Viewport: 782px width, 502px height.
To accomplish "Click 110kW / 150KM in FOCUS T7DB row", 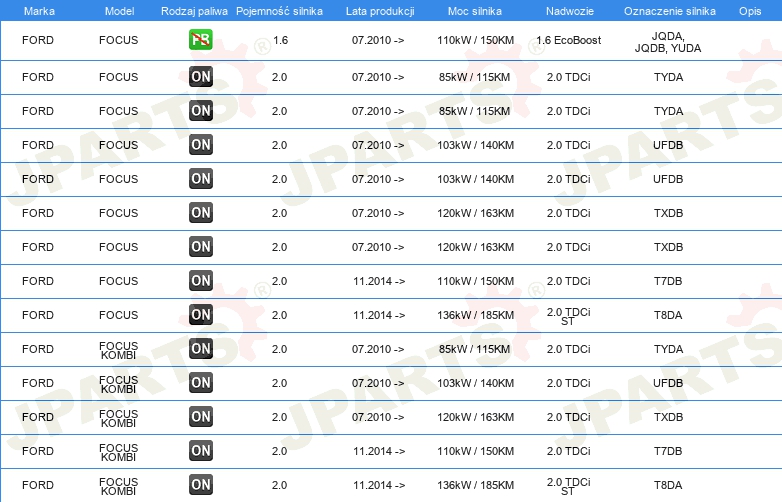I will (475, 281).
